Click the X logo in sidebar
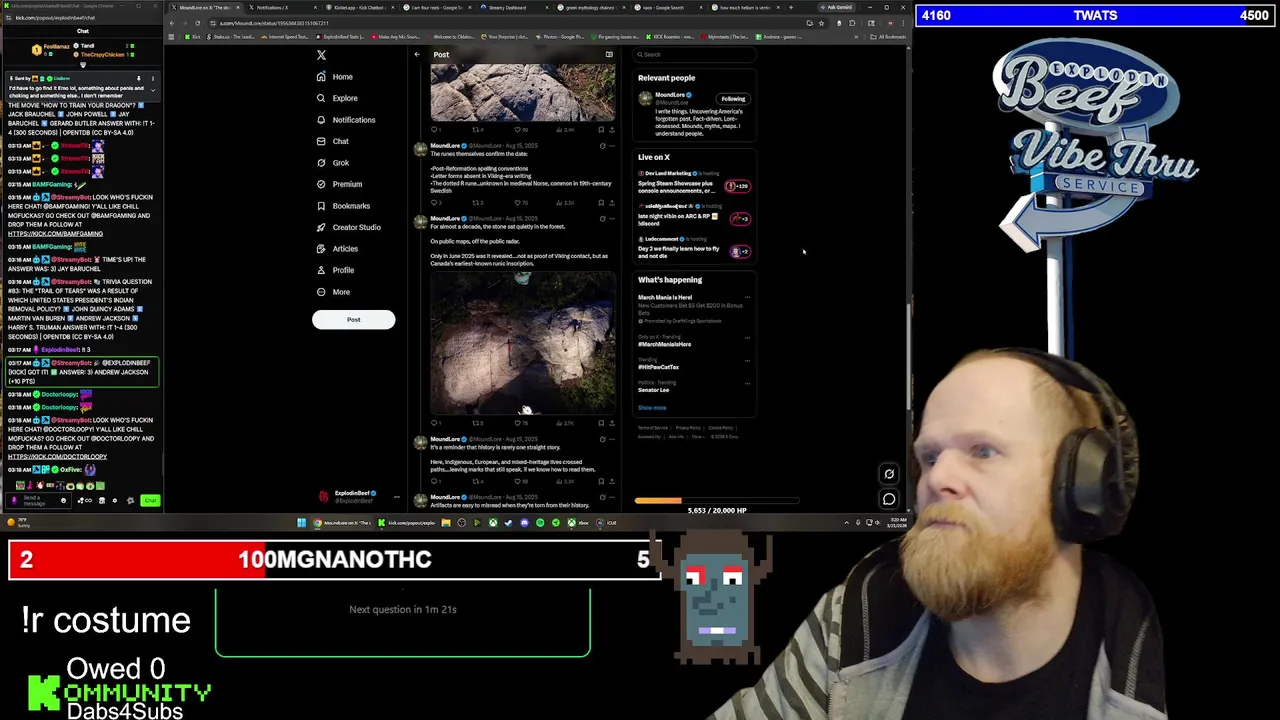The height and width of the screenshot is (720, 1280). 321,55
